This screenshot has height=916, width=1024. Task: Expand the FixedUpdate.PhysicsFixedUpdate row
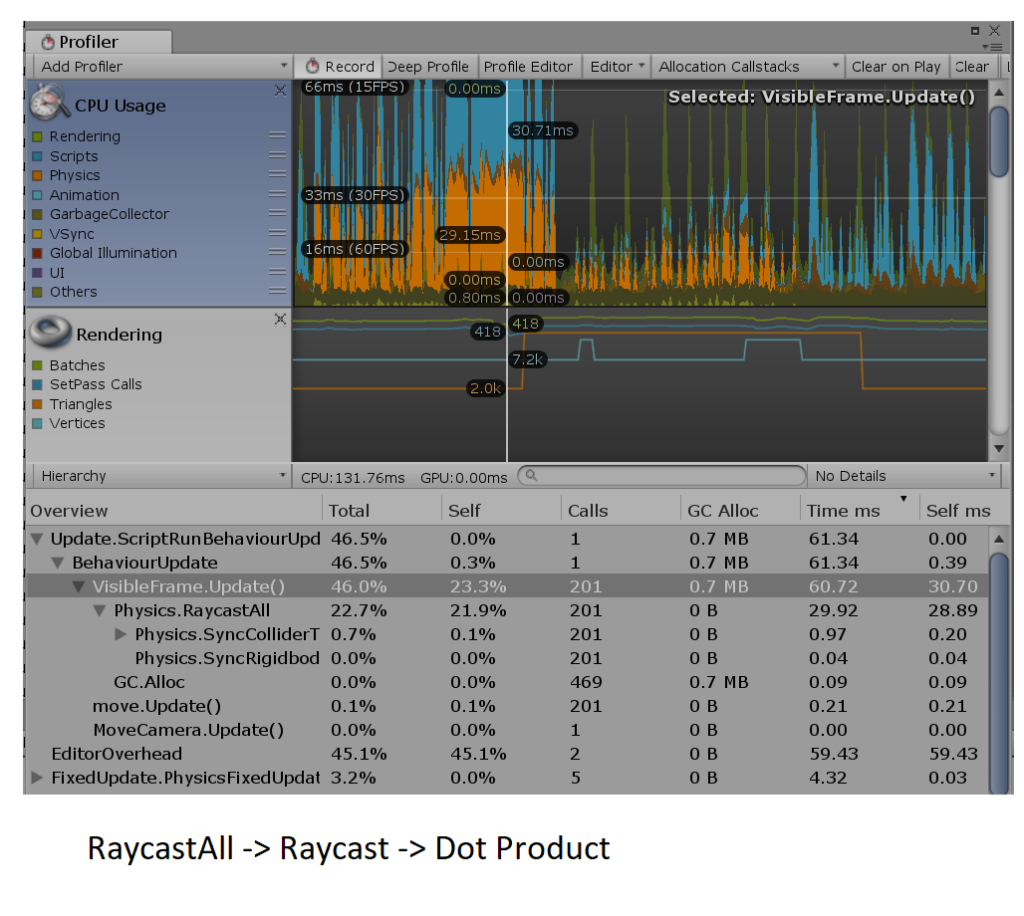(38, 778)
